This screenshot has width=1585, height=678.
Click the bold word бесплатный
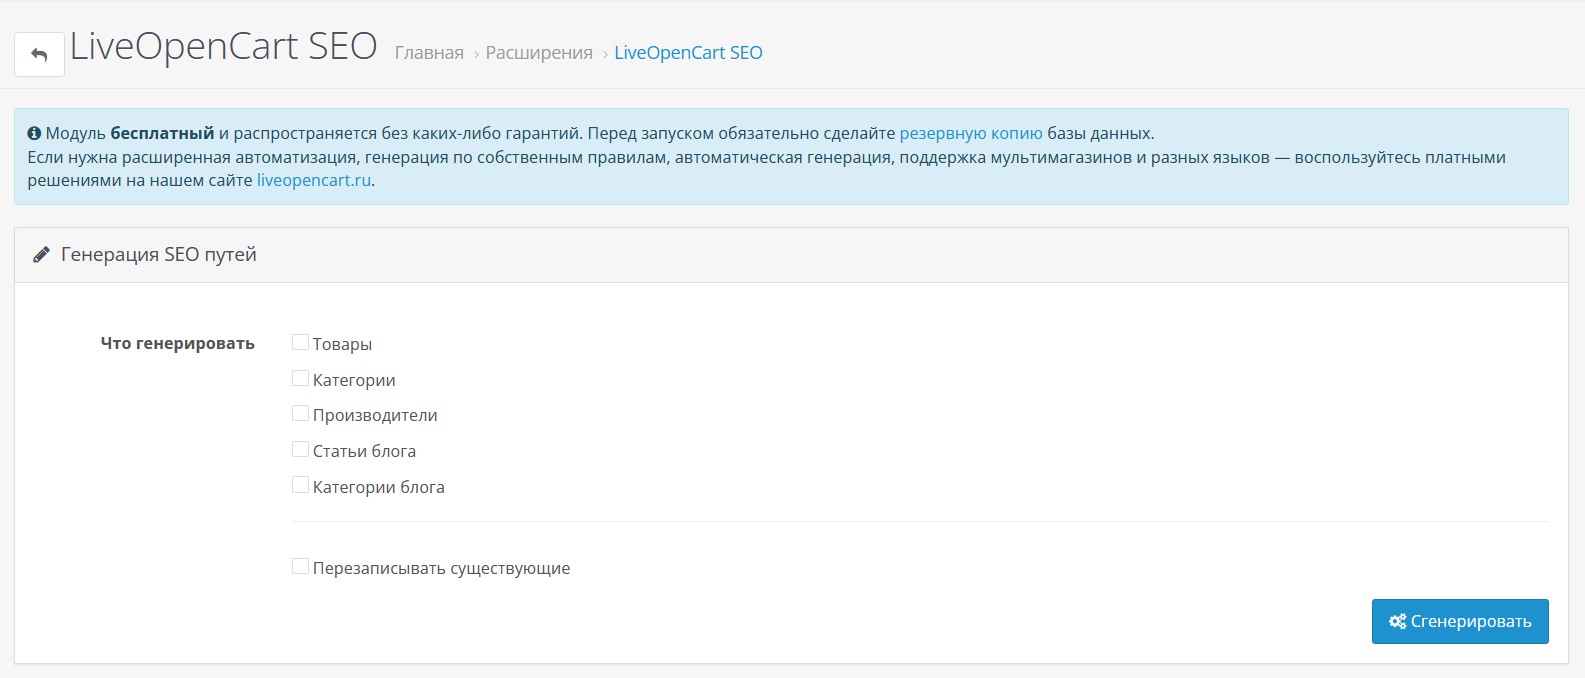[x=162, y=133]
